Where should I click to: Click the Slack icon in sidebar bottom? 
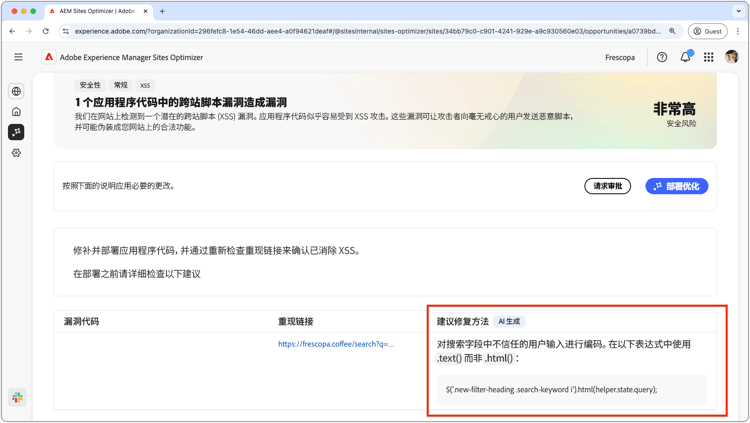pyautogui.click(x=17, y=397)
